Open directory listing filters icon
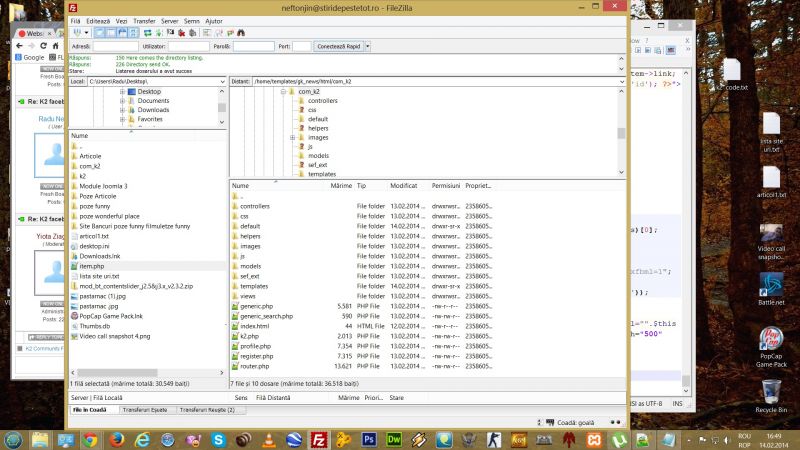Image resolution: width=800 pixels, height=450 pixels. pyautogui.click(x=207, y=33)
